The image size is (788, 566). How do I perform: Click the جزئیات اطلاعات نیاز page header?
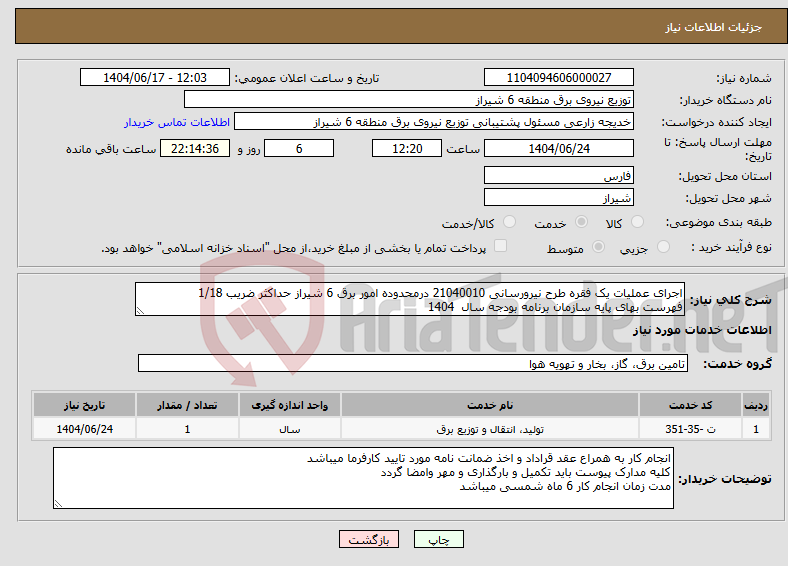coord(713,27)
